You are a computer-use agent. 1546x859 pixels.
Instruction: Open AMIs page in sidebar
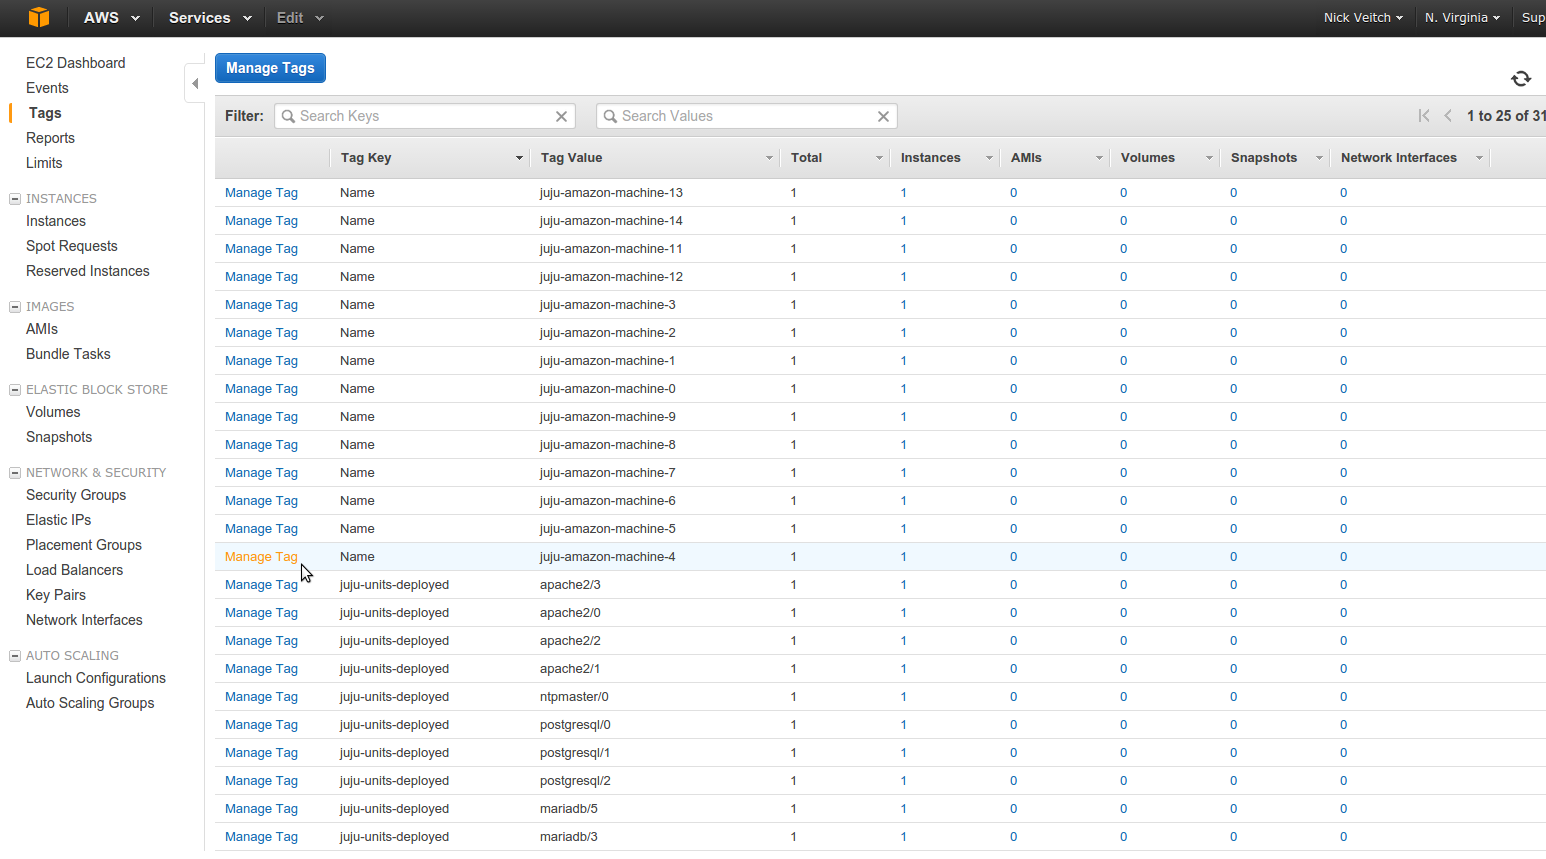pyautogui.click(x=42, y=329)
